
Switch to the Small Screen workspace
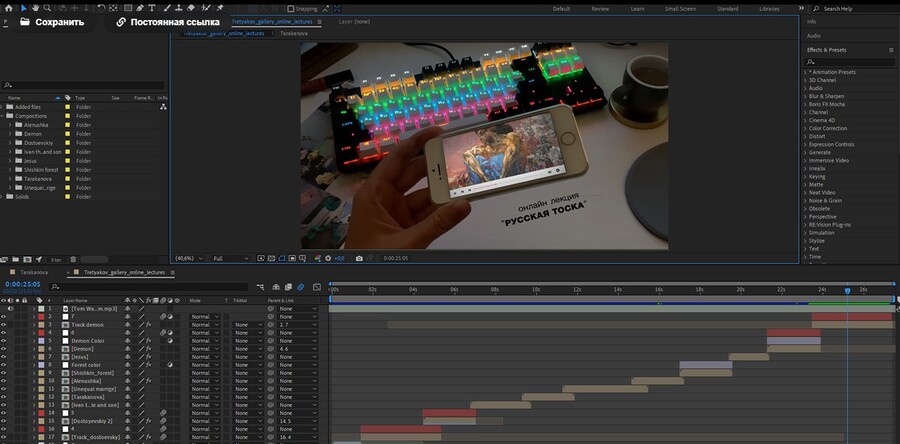pos(680,9)
